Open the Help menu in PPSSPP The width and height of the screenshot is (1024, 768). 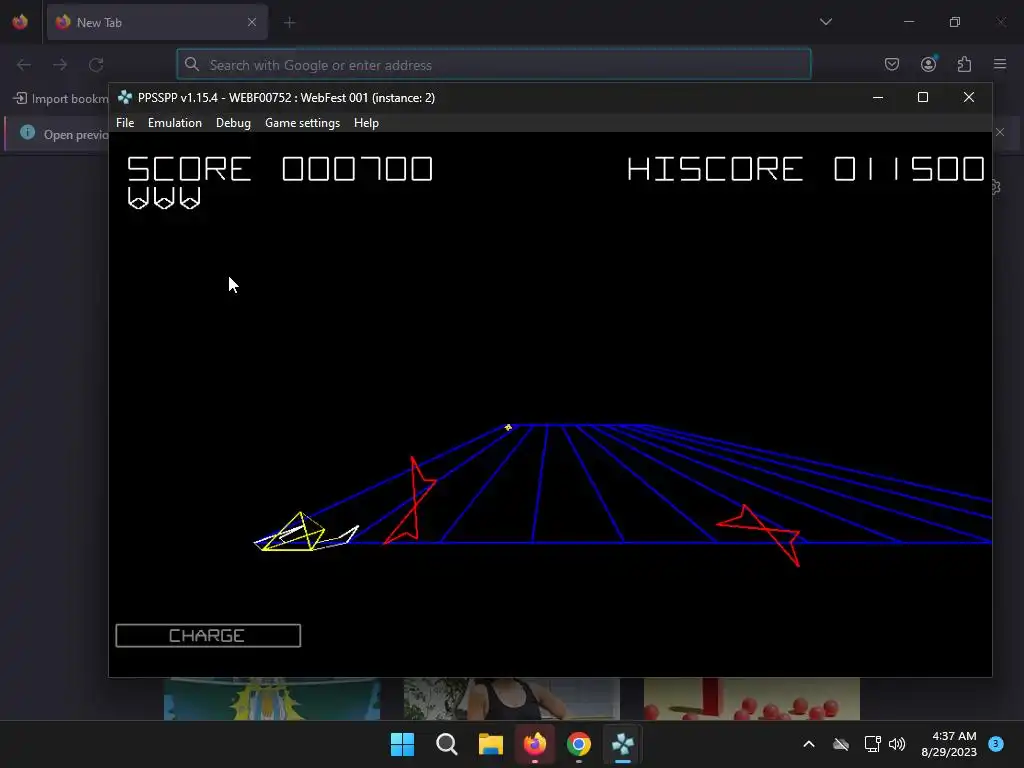366,123
